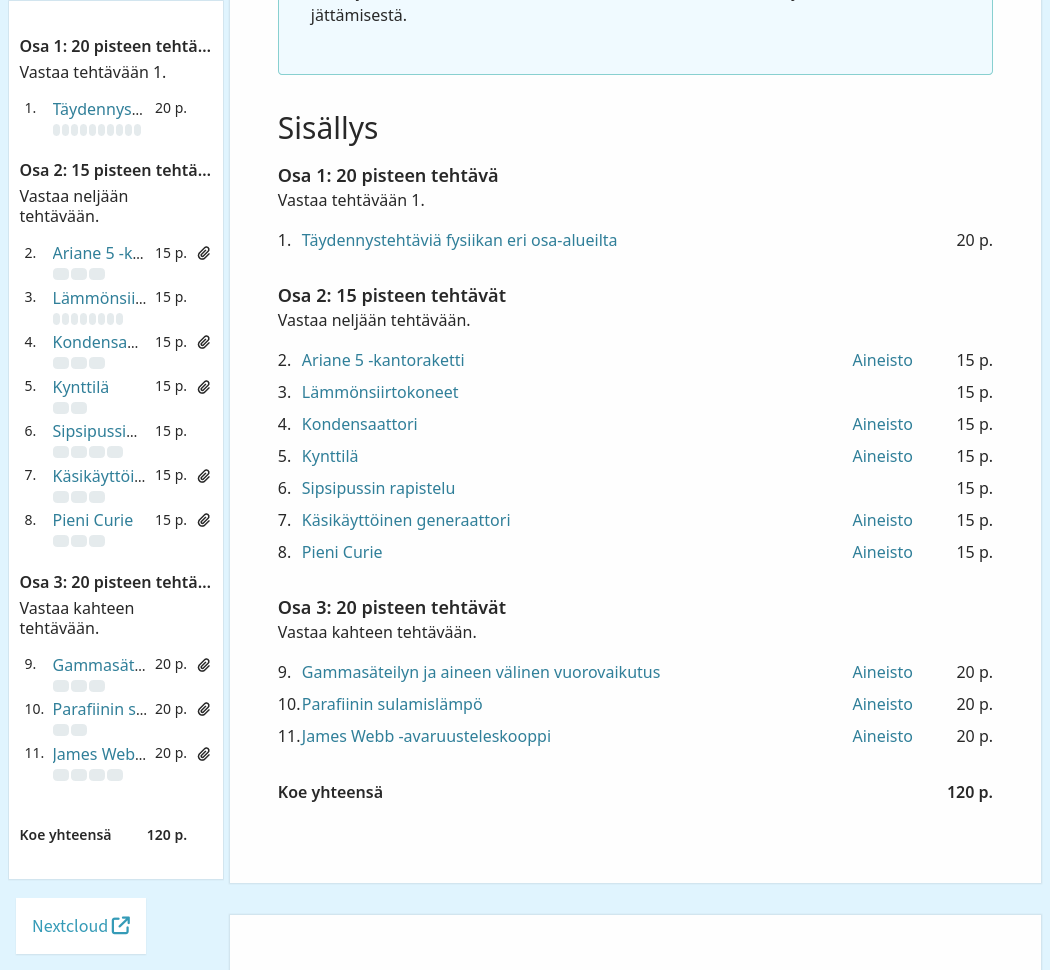Jump to Kynttilä task 5 in sidebar
The width and height of the screenshot is (1050, 970).
(x=80, y=387)
